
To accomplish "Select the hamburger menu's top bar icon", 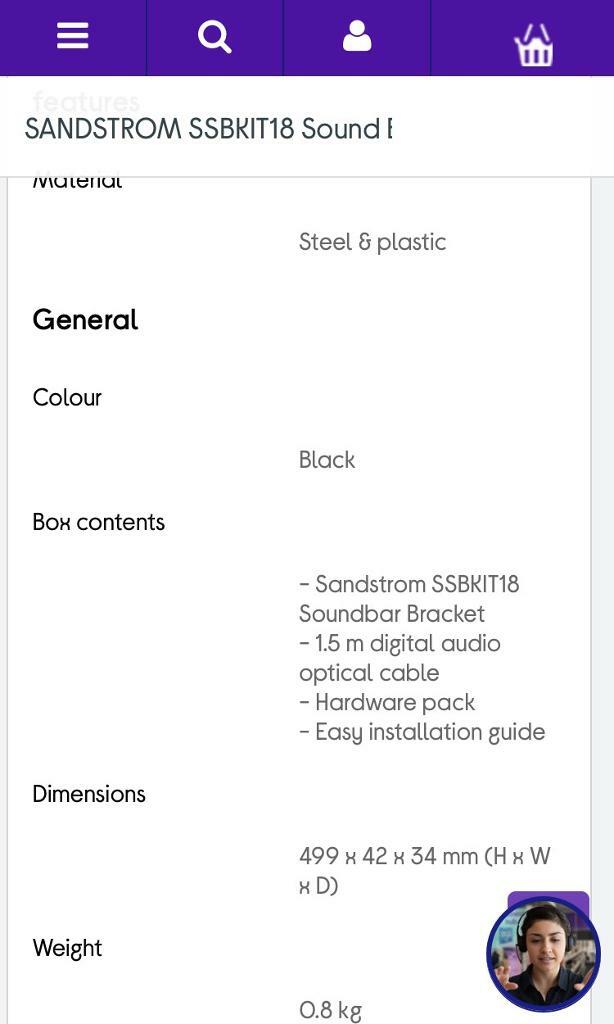I will coord(71,27).
